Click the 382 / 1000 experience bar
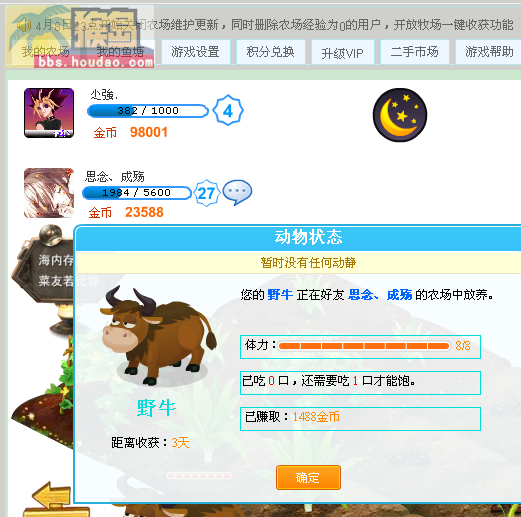This screenshot has height=517, width=521. point(148,111)
